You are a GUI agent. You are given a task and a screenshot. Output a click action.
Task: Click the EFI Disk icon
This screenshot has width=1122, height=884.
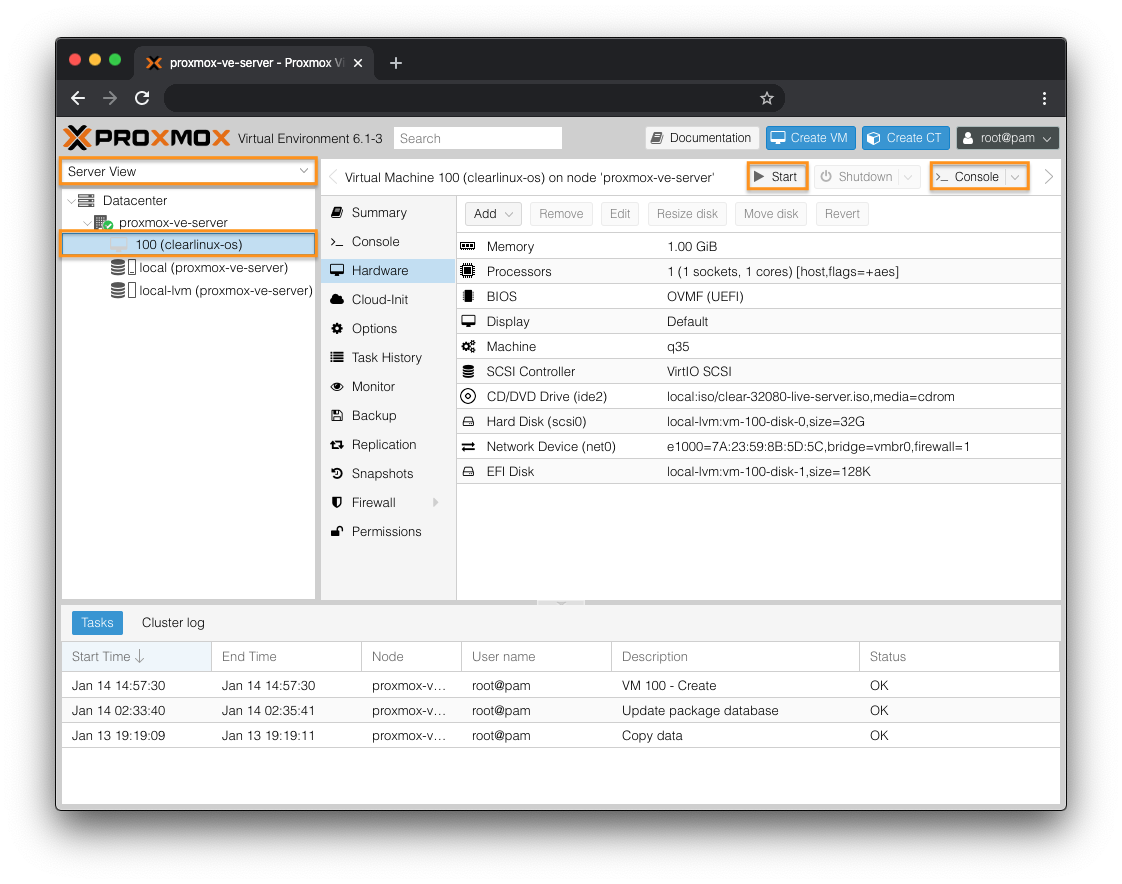(468, 472)
